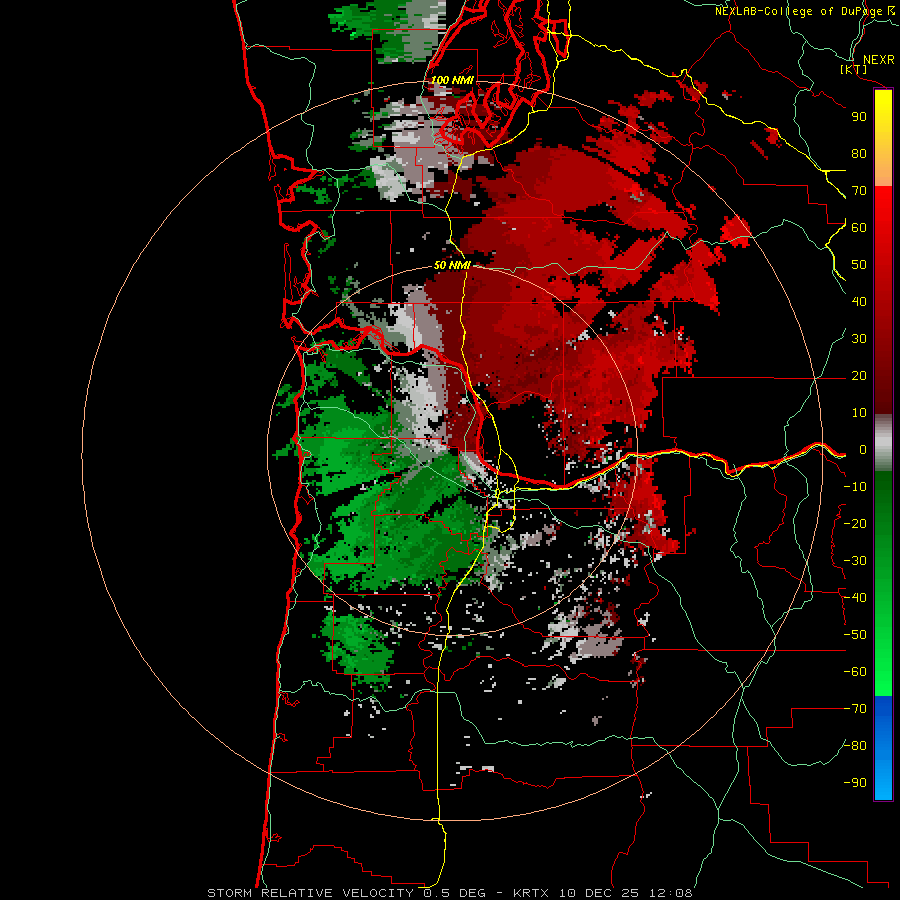Click the "[KT]" units label above the scale

click(x=854, y=69)
